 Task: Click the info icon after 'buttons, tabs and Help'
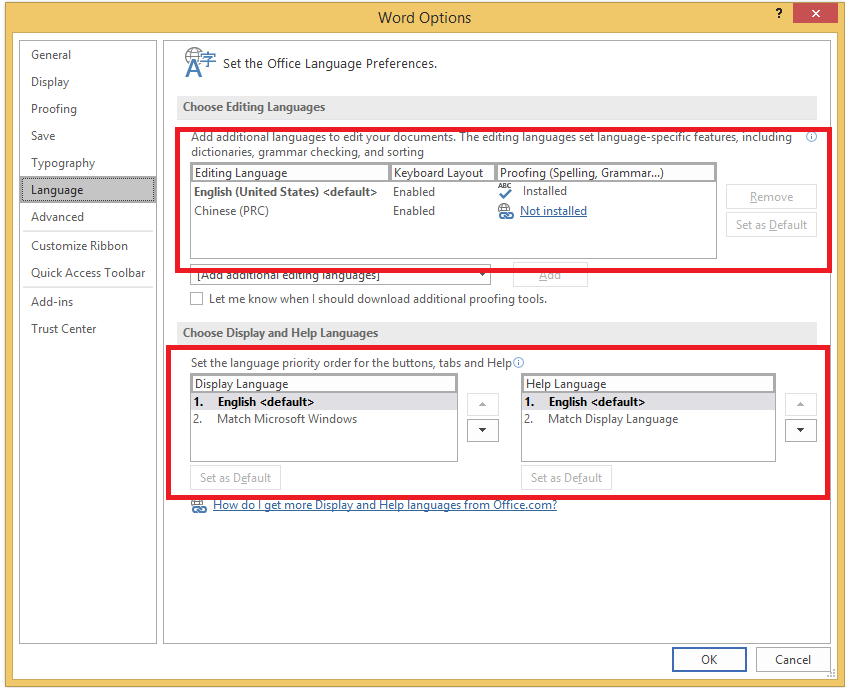[x=518, y=363]
